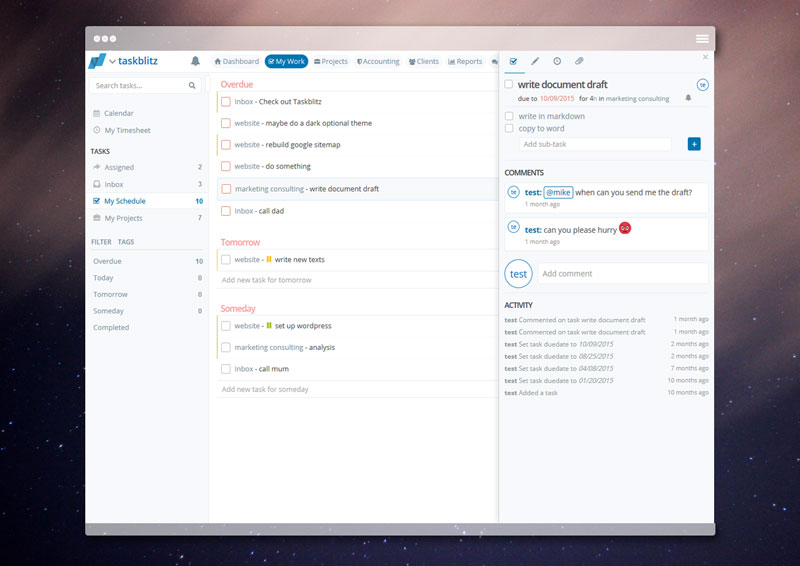Click the chat icon after Reports tab
The width and height of the screenshot is (800, 566).
coord(494,62)
